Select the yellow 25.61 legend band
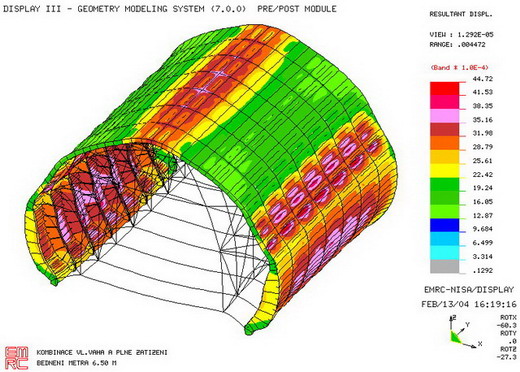This screenshot has width=520, height=372. pos(444,171)
